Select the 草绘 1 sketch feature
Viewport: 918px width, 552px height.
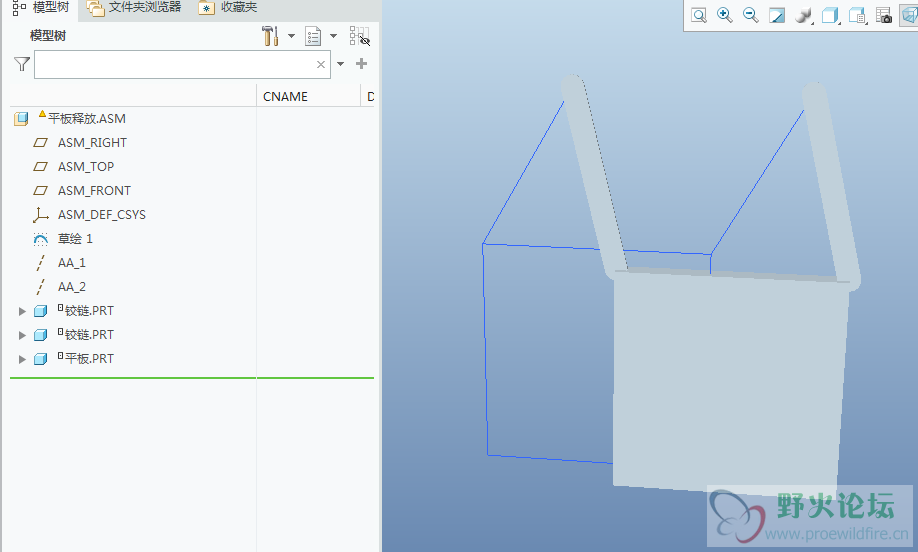click(75, 239)
